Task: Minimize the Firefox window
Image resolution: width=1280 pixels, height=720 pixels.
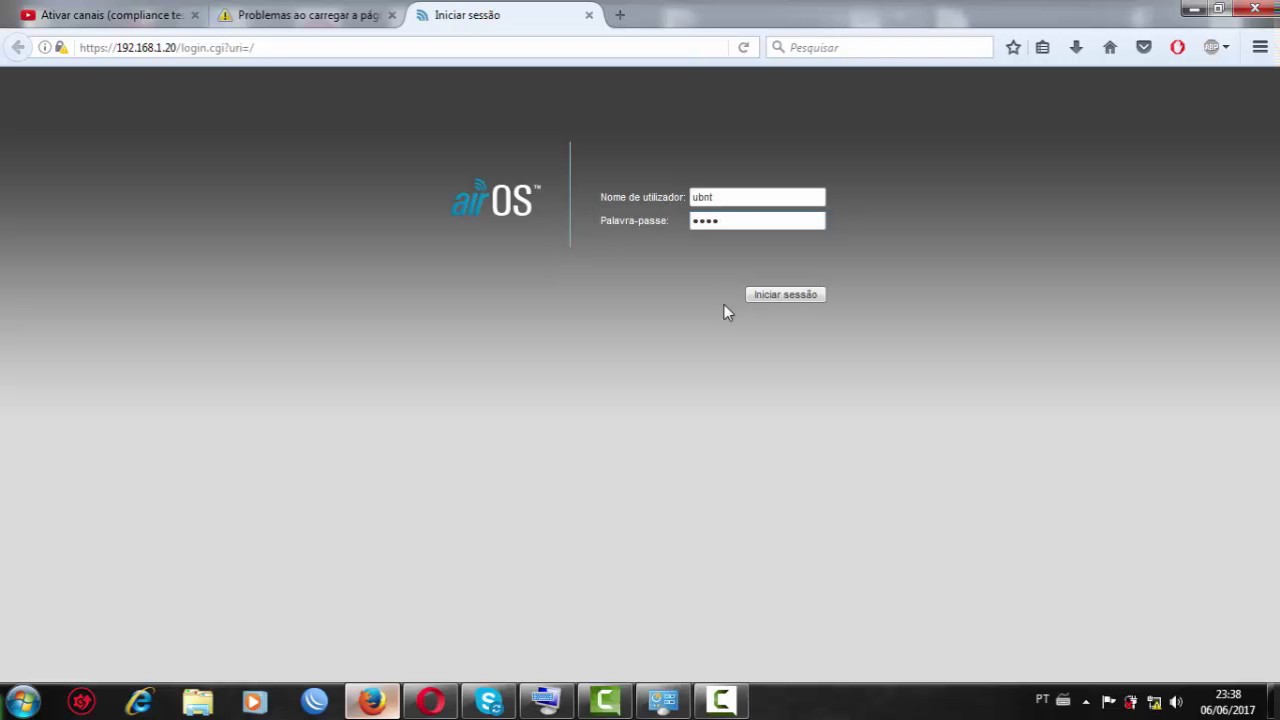Action: pos(1193,9)
